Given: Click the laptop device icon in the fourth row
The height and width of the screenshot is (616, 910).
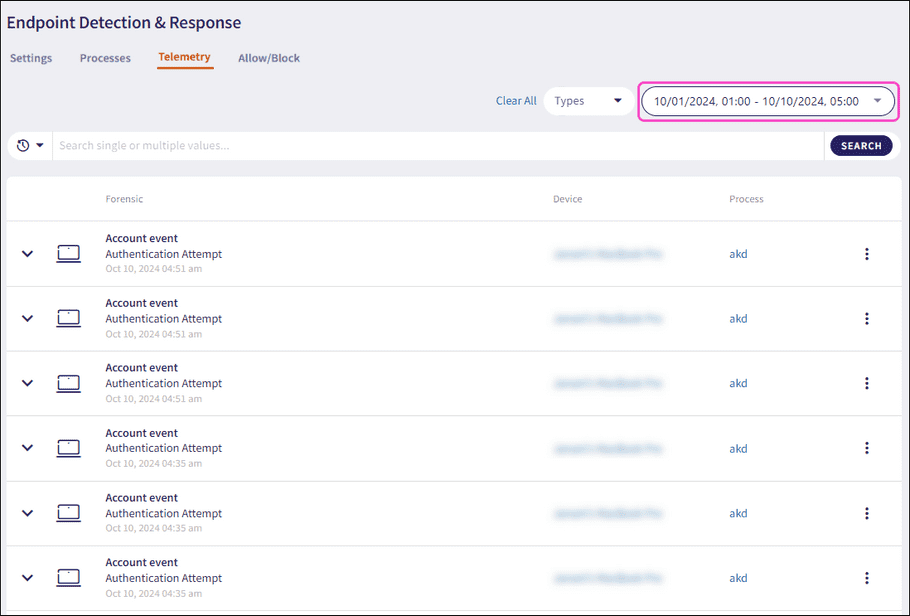Looking at the screenshot, I should (68, 448).
